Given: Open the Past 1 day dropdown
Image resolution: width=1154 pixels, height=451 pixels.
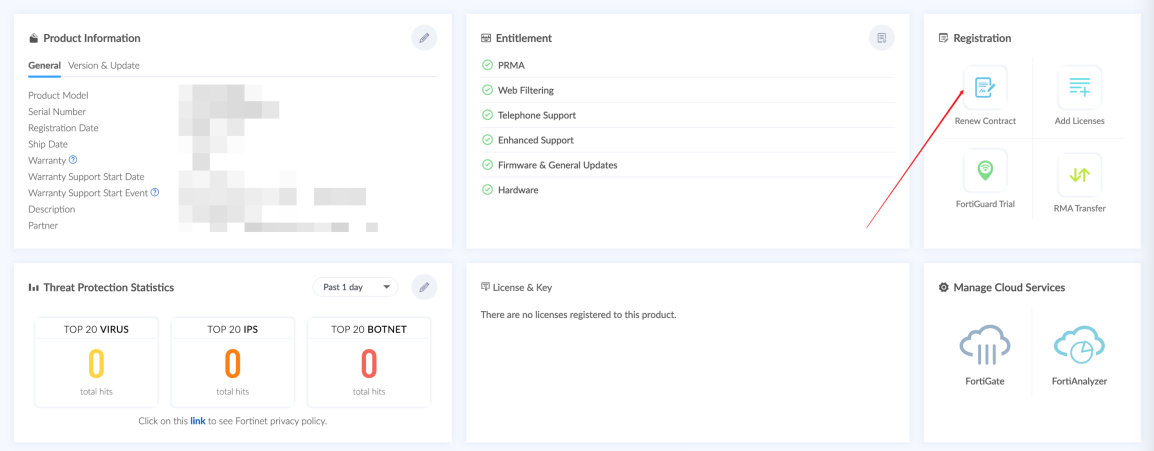Looking at the screenshot, I should coord(355,287).
